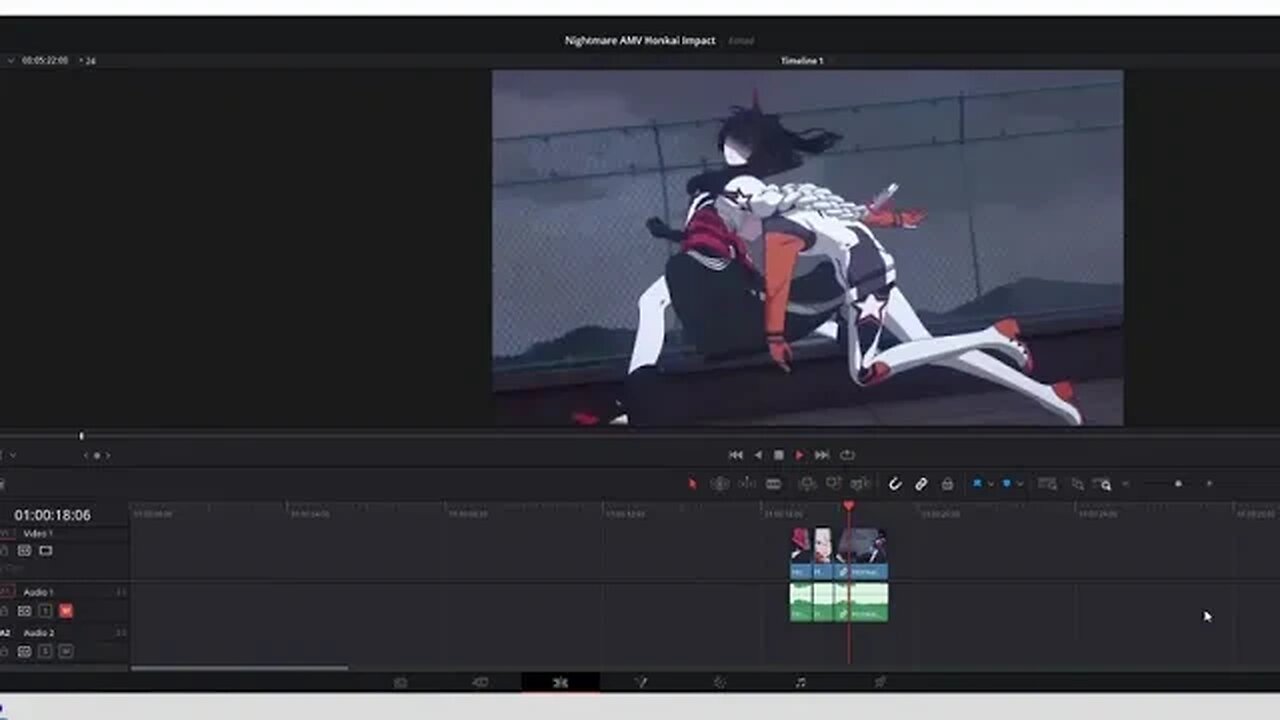Viewport: 1280px width, 720px height.
Task: Stop playback using the square stop button
Action: [778, 455]
